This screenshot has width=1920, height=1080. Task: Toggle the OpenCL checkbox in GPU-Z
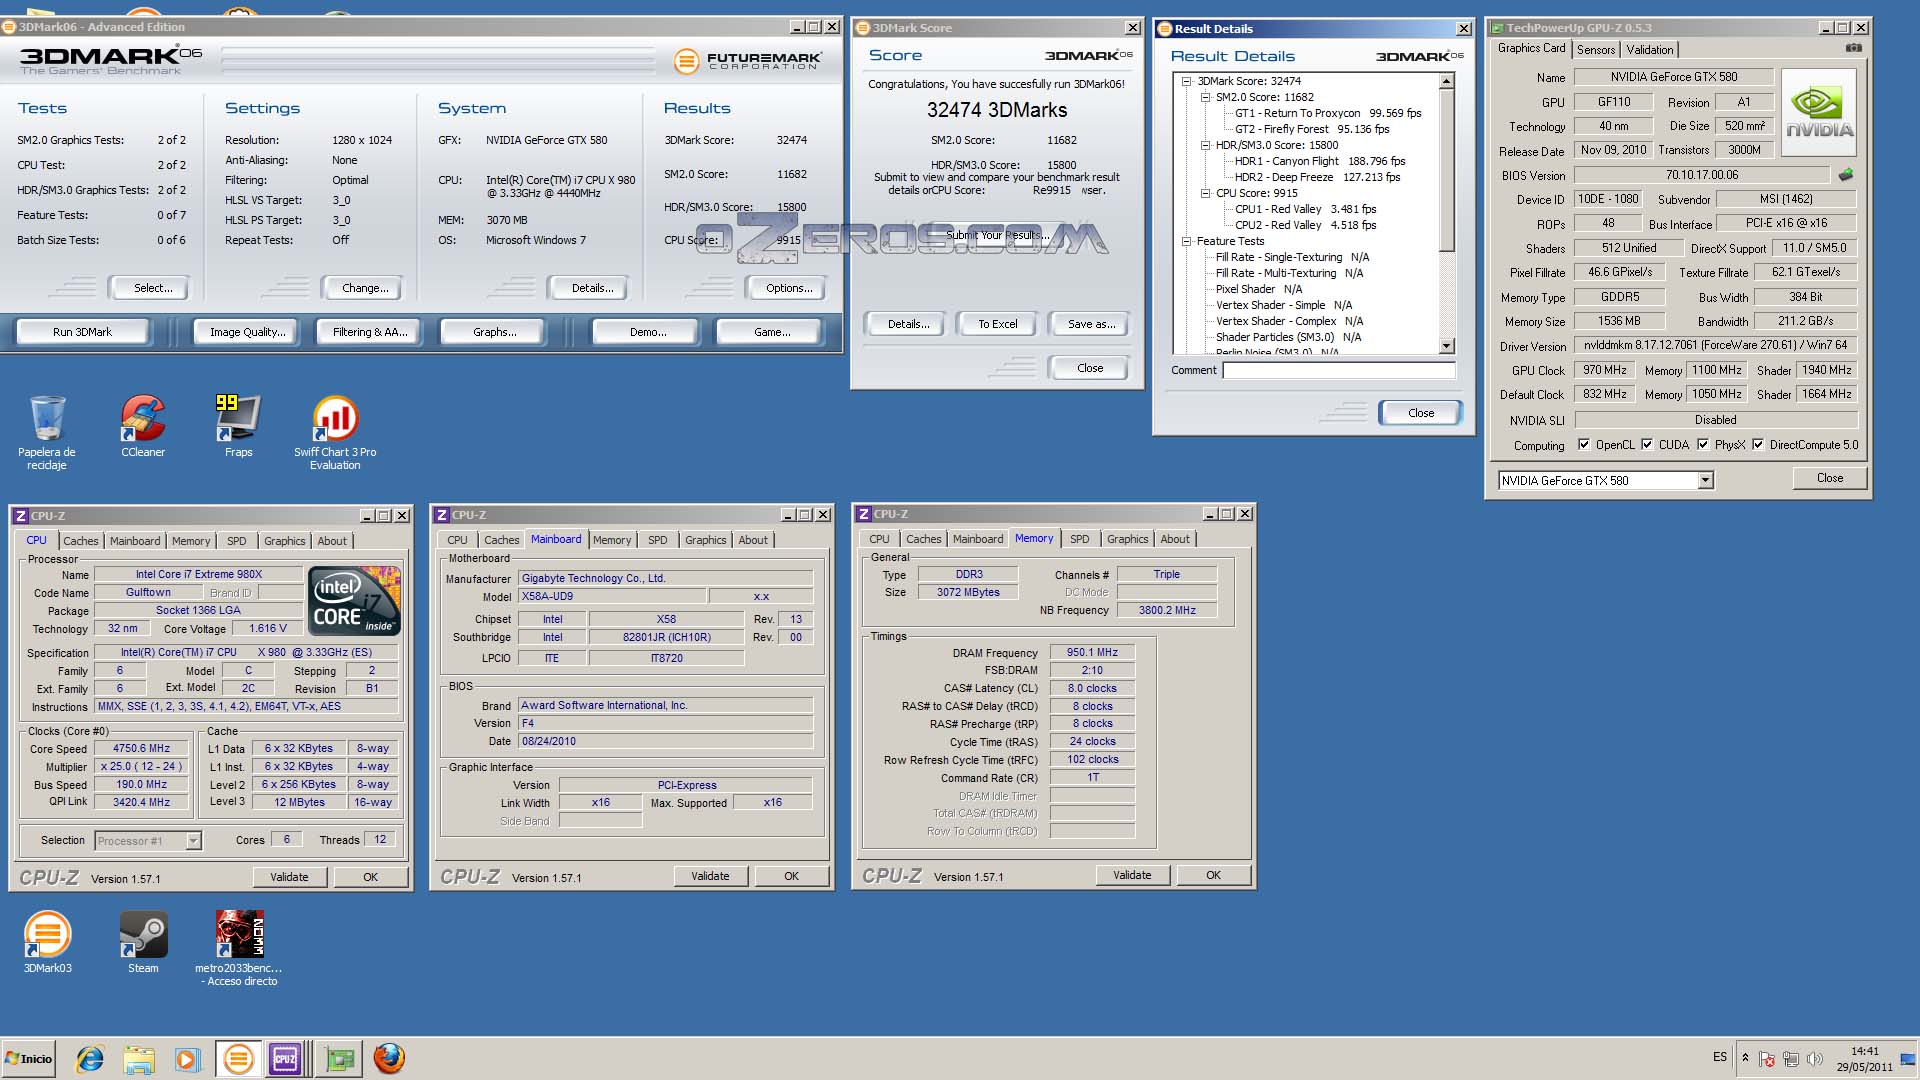click(x=1583, y=445)
